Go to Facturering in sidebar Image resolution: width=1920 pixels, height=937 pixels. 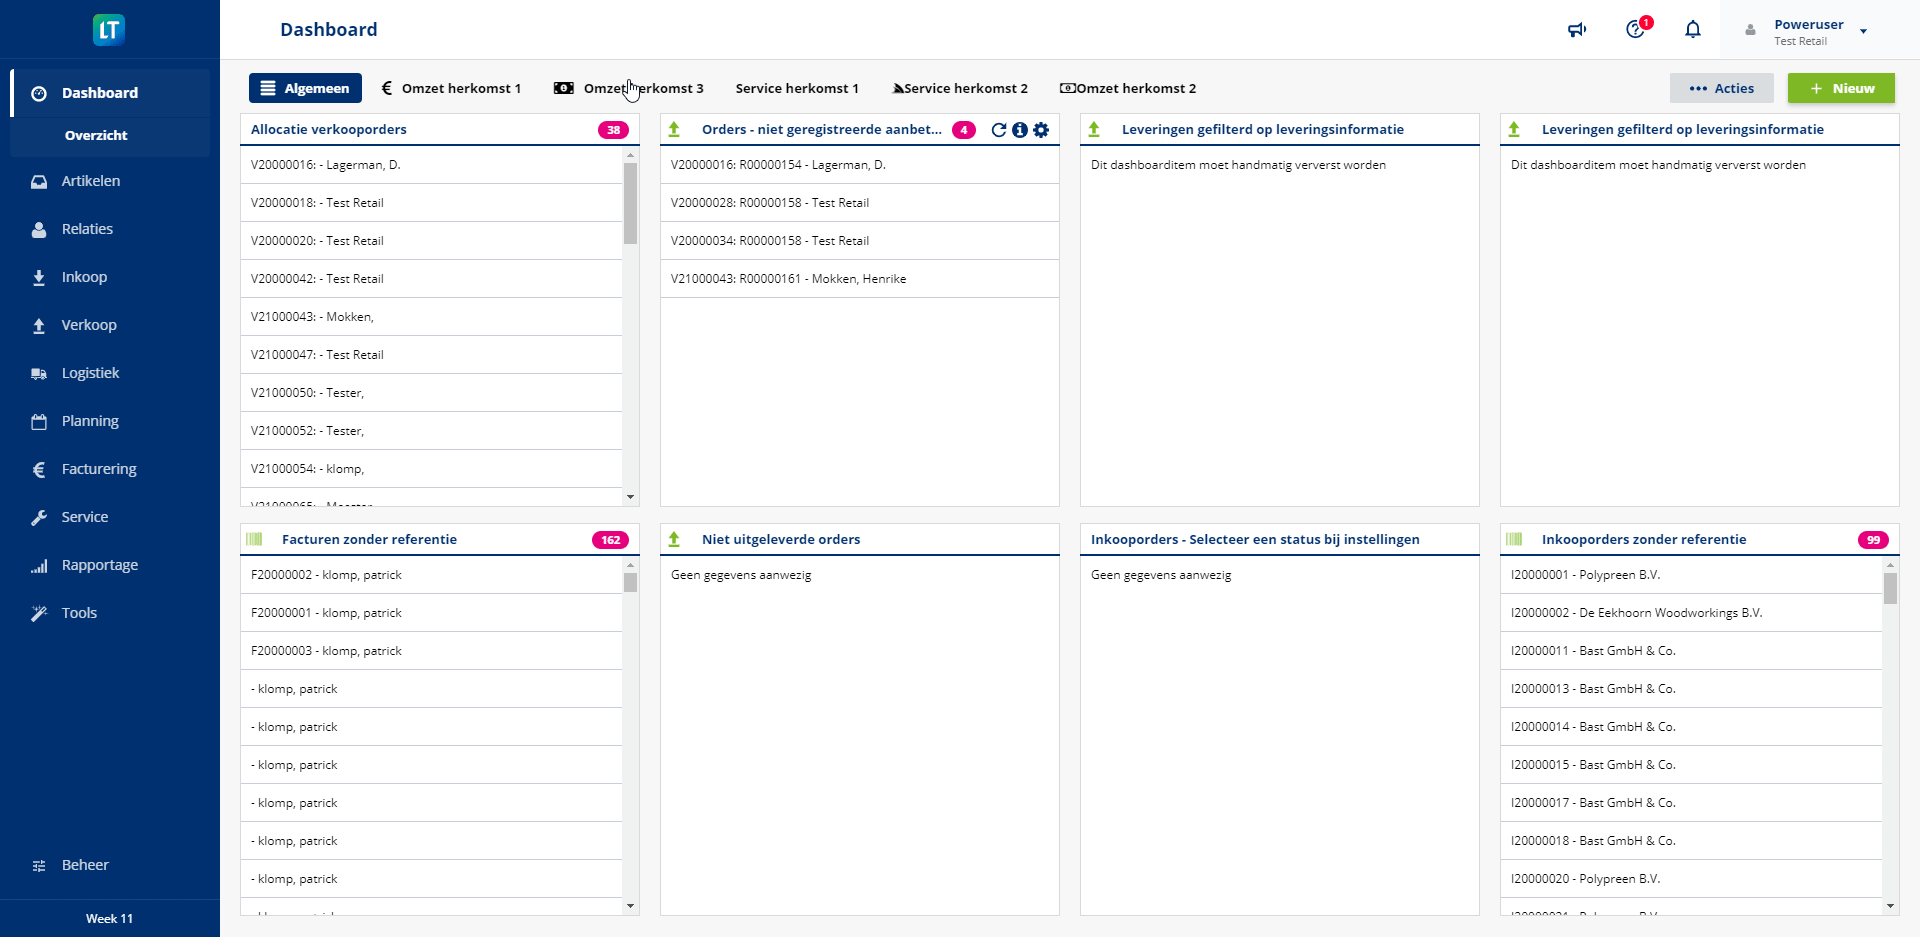pos(99,469)
